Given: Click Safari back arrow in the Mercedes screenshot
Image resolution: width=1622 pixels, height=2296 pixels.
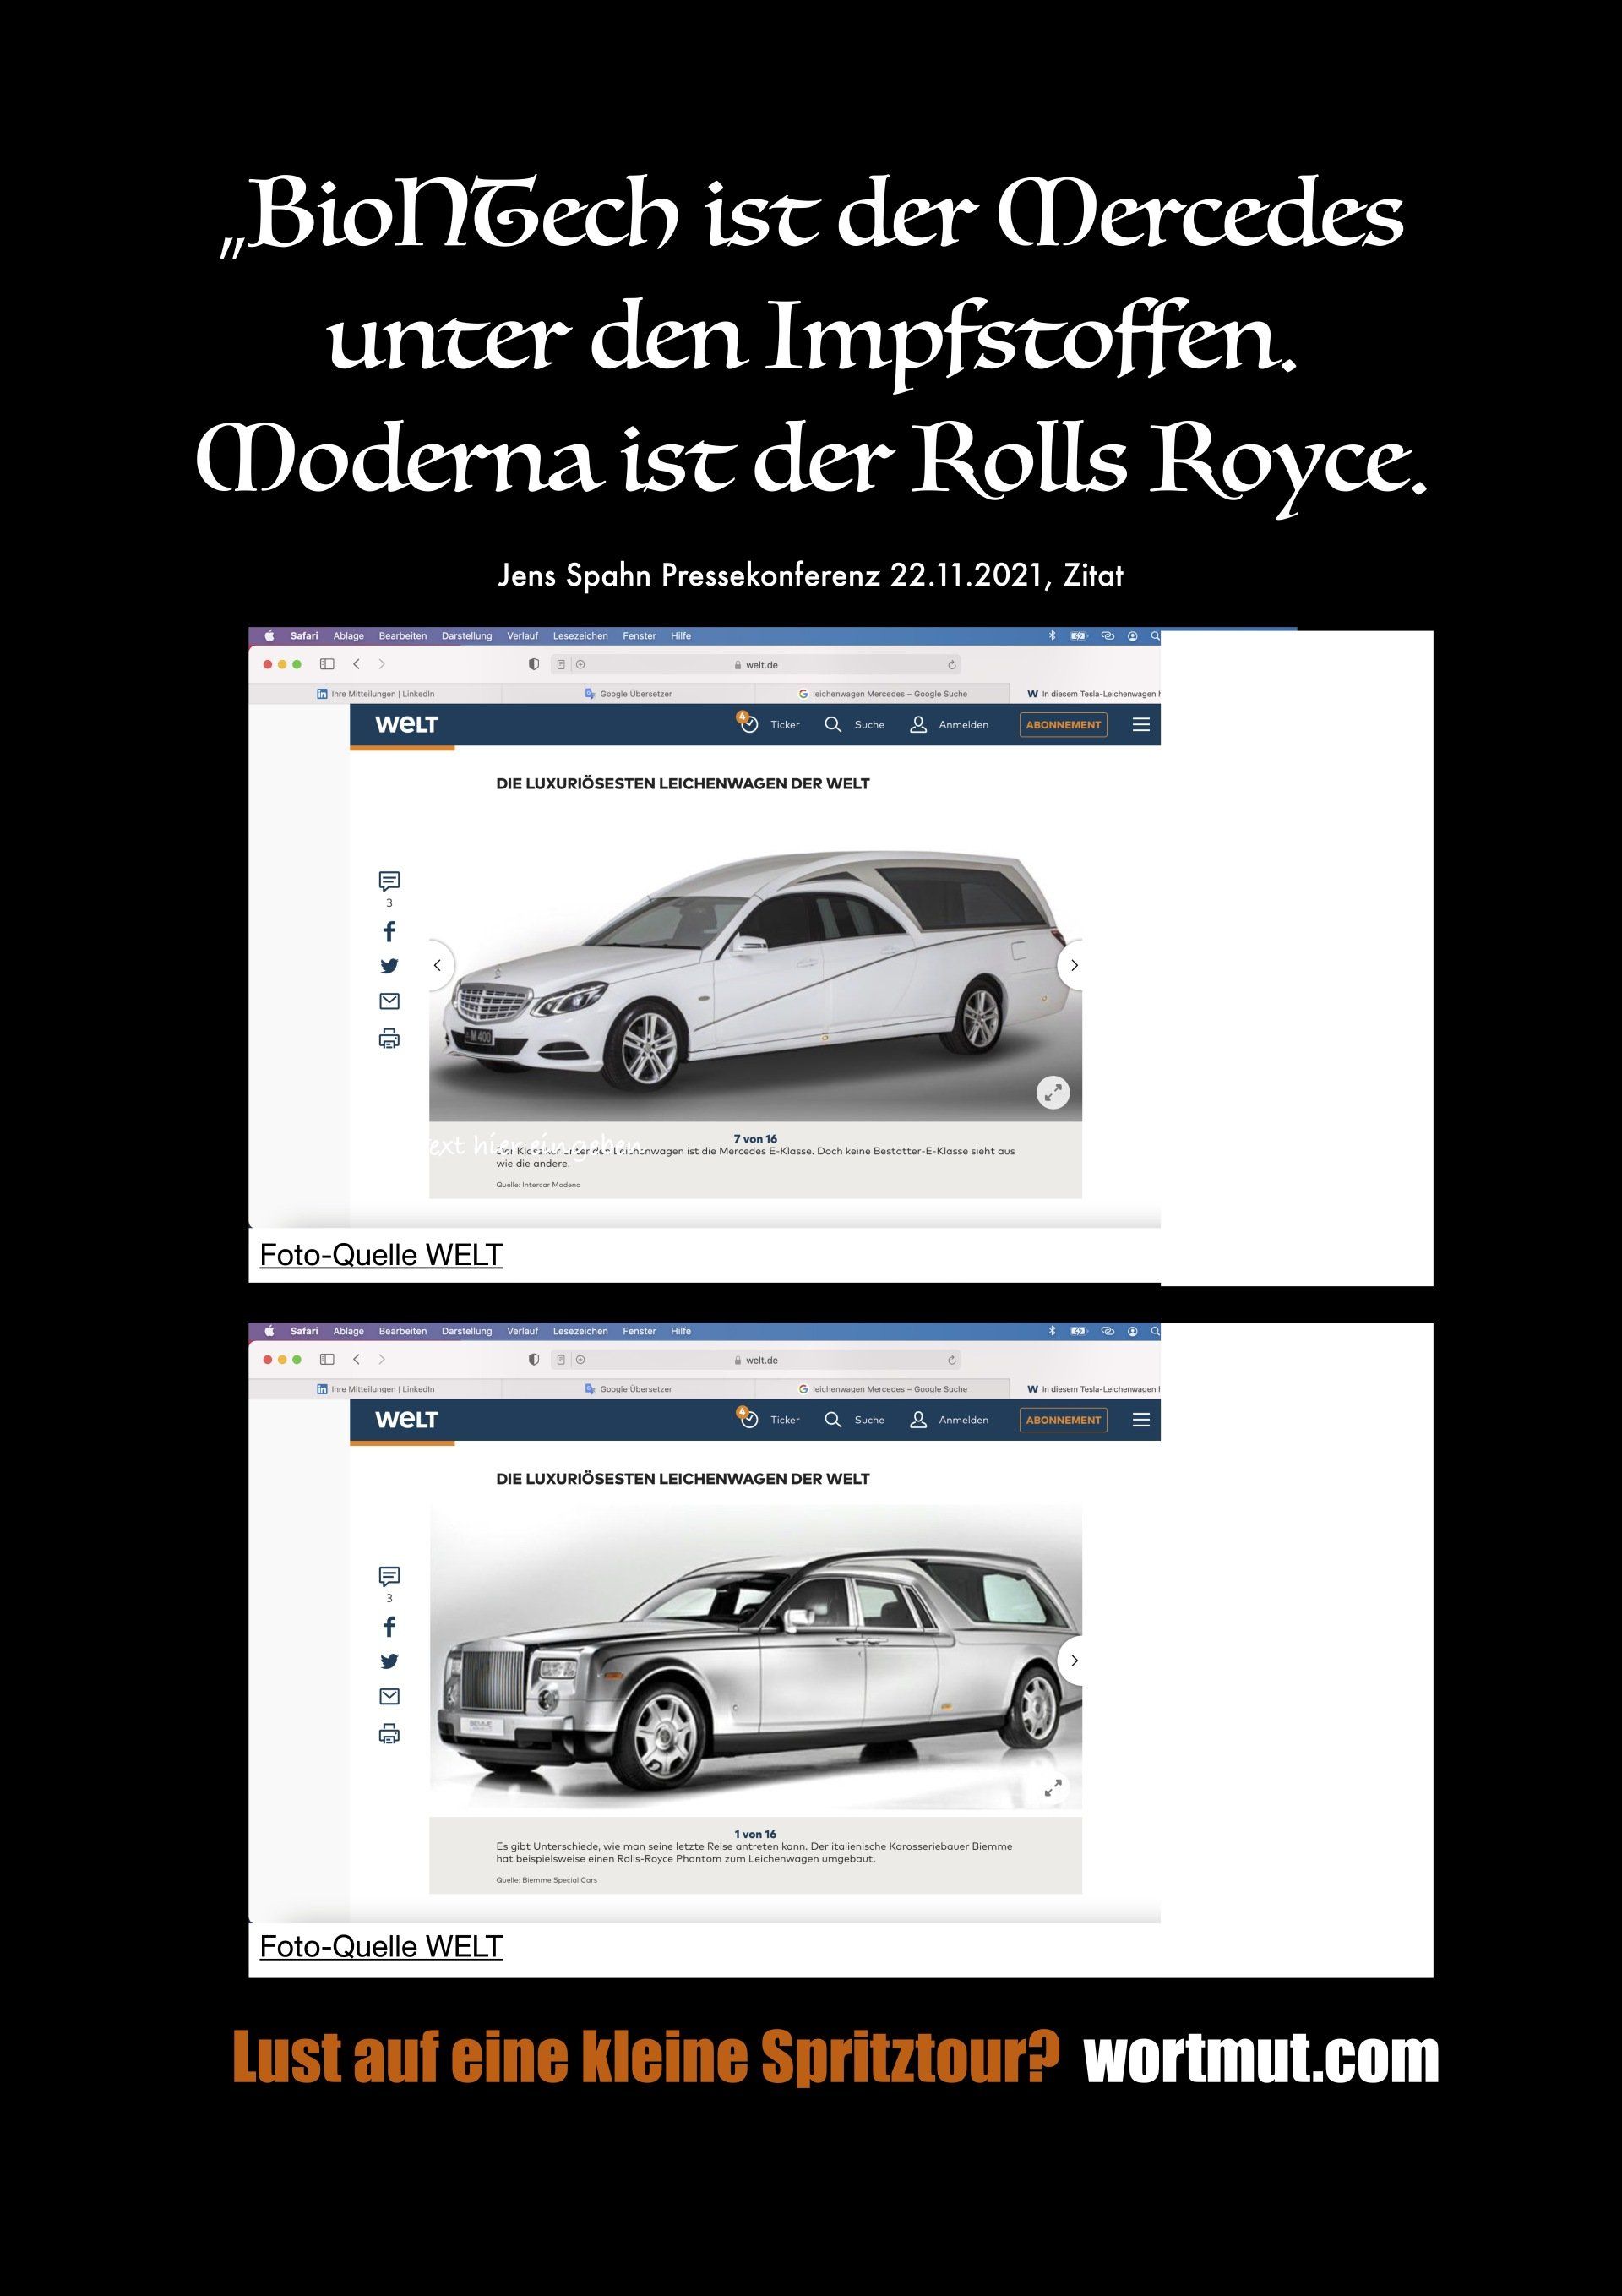Looking at the screenshot, I should (x=356, y=664).
